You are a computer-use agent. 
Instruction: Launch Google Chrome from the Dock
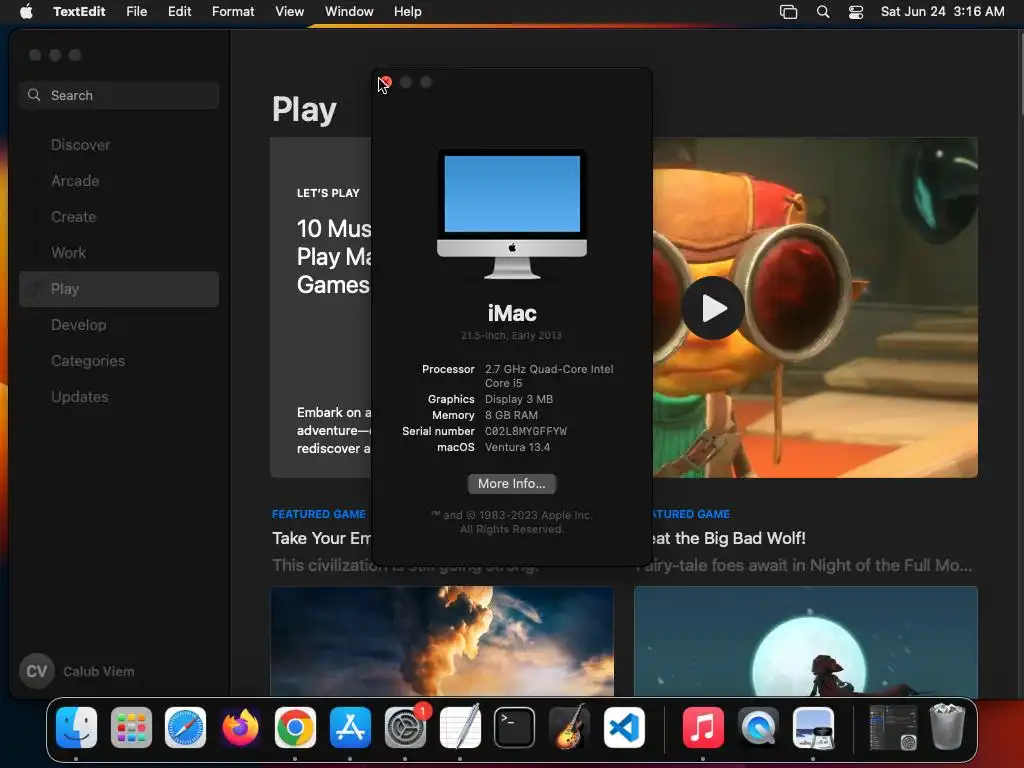coord(295,728)
